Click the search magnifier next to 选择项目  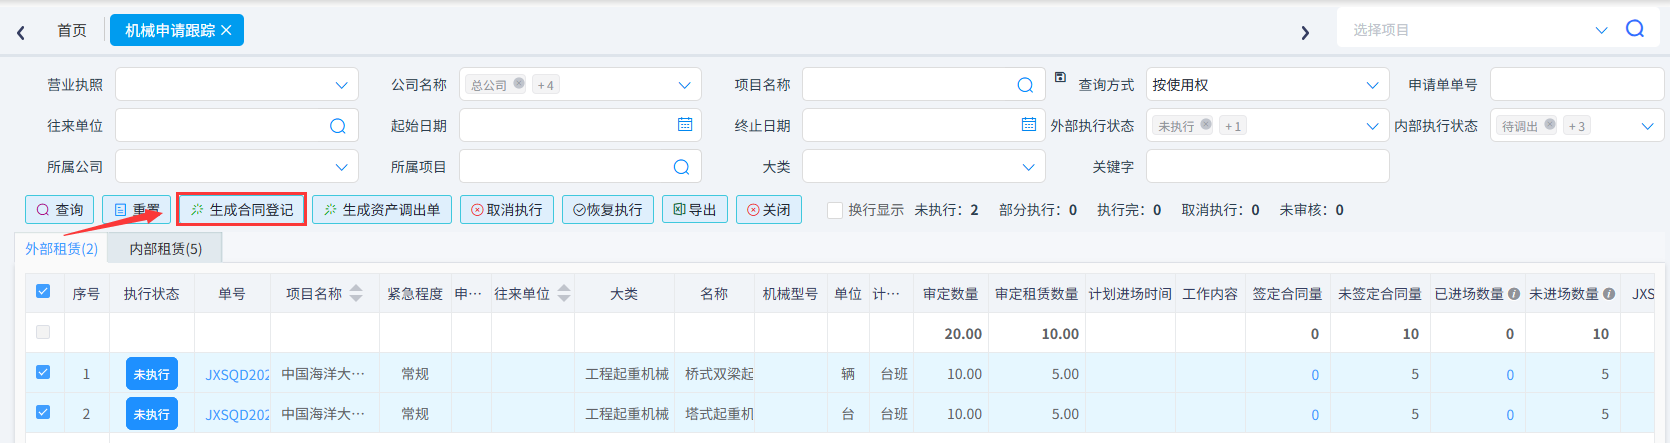[1635, 29]
